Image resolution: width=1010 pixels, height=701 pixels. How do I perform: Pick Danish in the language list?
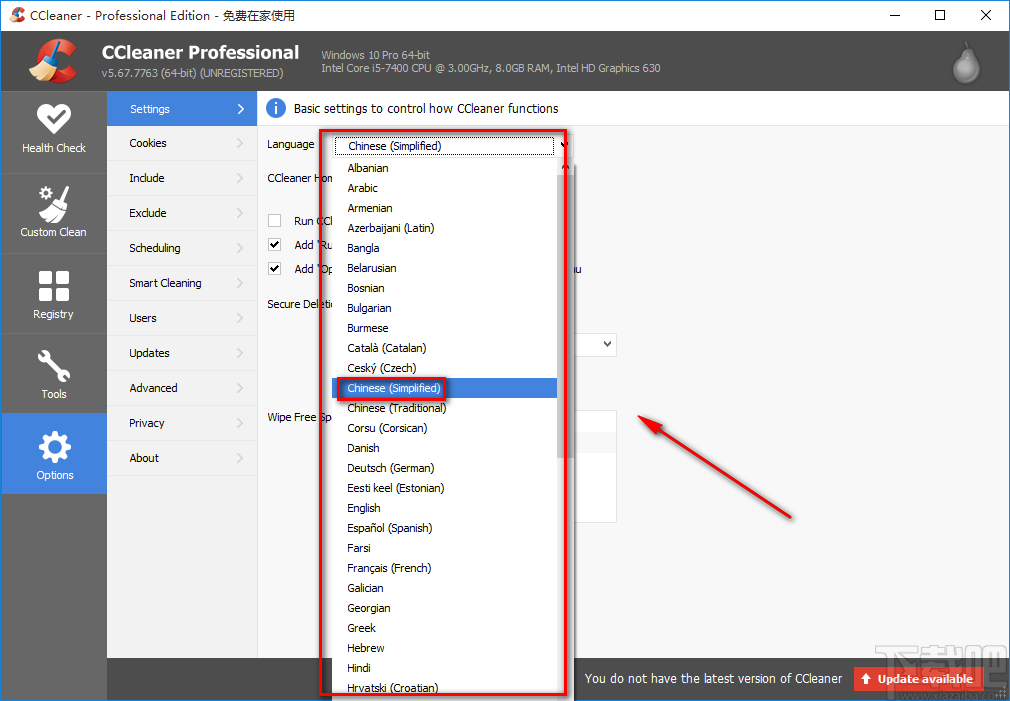pyautogui.click(x=444, y=448)
